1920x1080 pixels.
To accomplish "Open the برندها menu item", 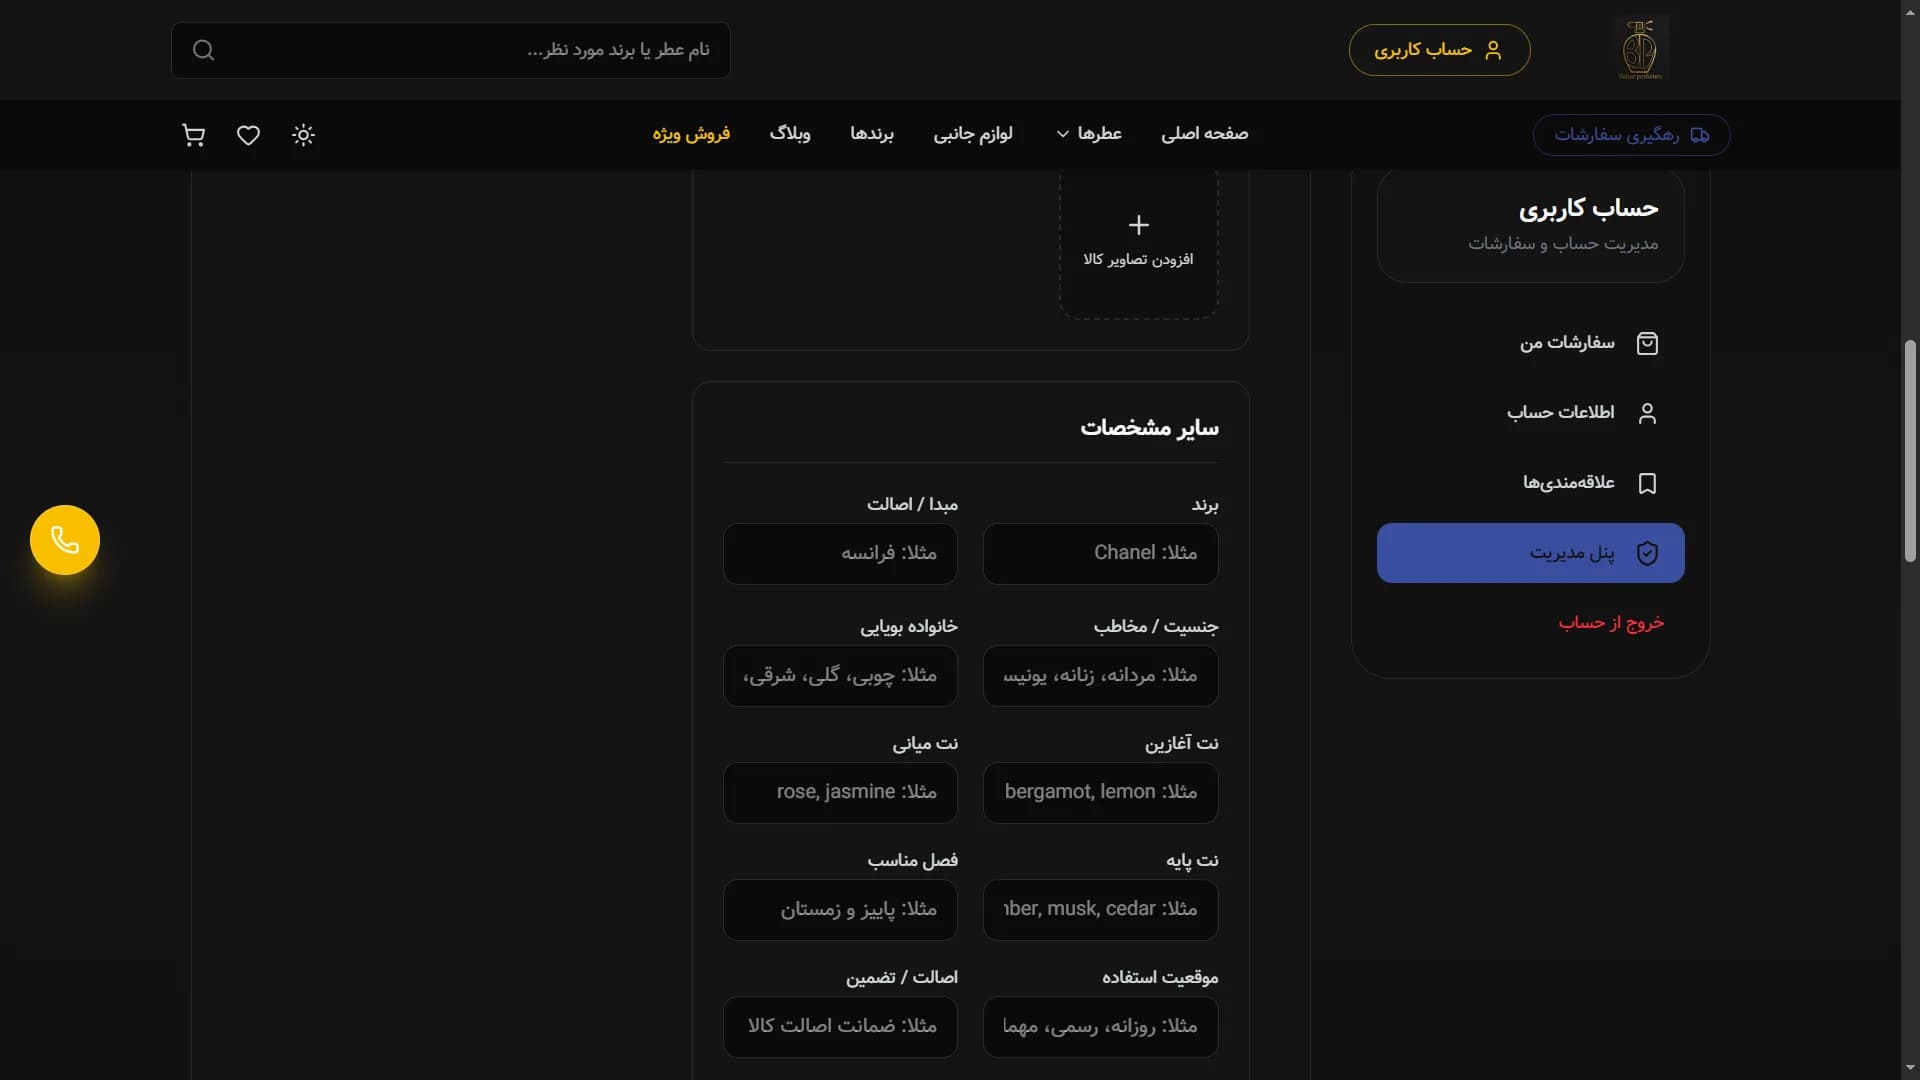I will point(872,134).
